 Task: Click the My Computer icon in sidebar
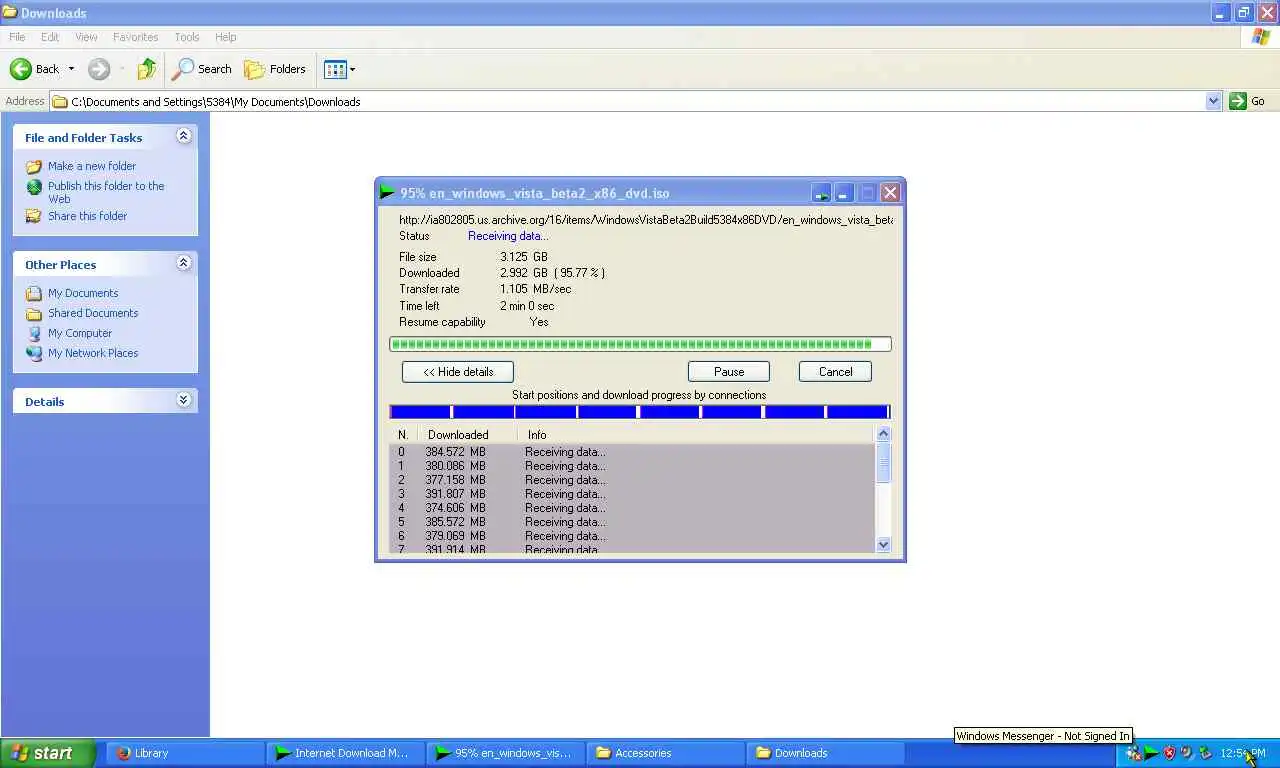(x=34, y=333)
